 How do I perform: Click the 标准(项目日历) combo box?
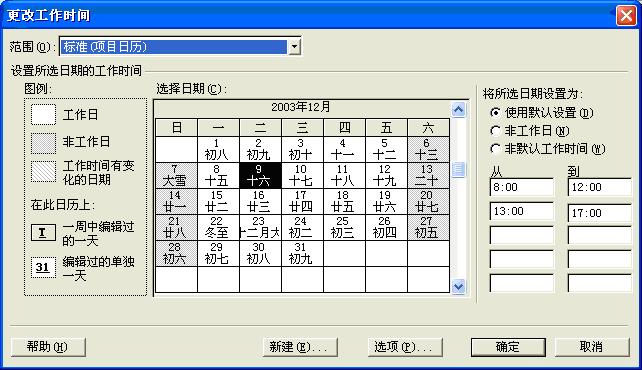[x=180, y=46]
